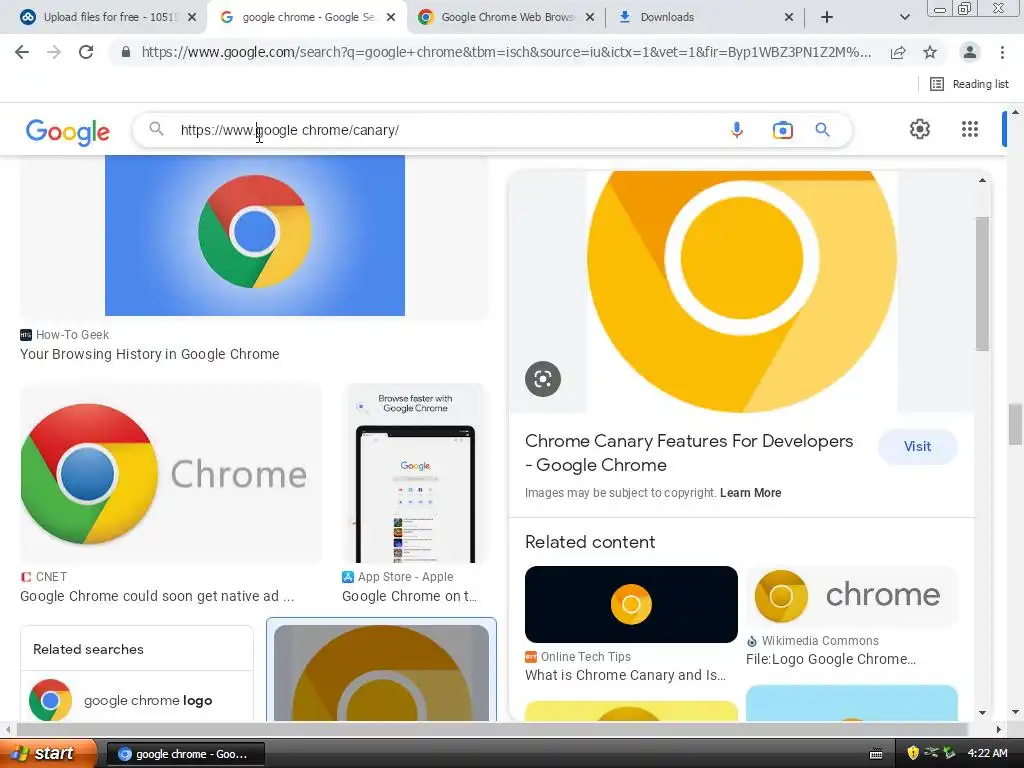Open the Windows start menu
1024x768 pixels.
(47, 753)
